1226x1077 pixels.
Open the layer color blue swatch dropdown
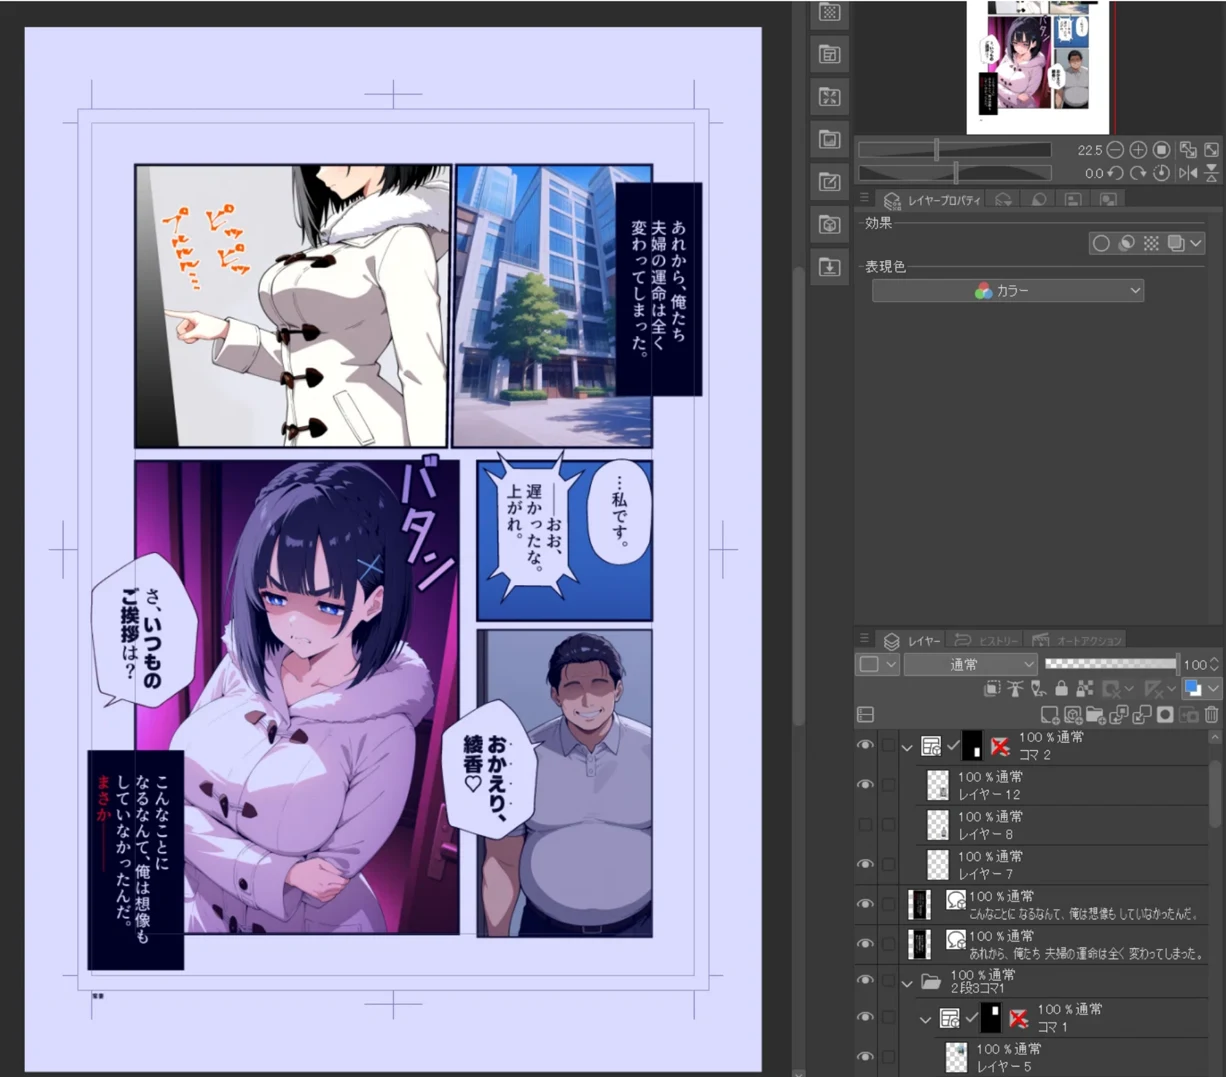click(x=1200, y=688)
